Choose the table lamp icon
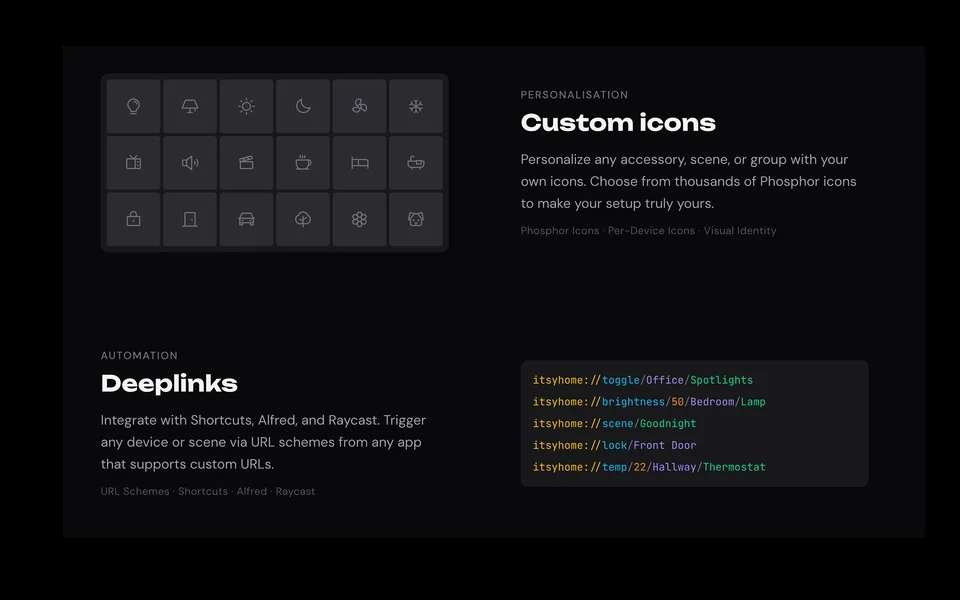This screenshot has width=960, height=600. point(190,107)
